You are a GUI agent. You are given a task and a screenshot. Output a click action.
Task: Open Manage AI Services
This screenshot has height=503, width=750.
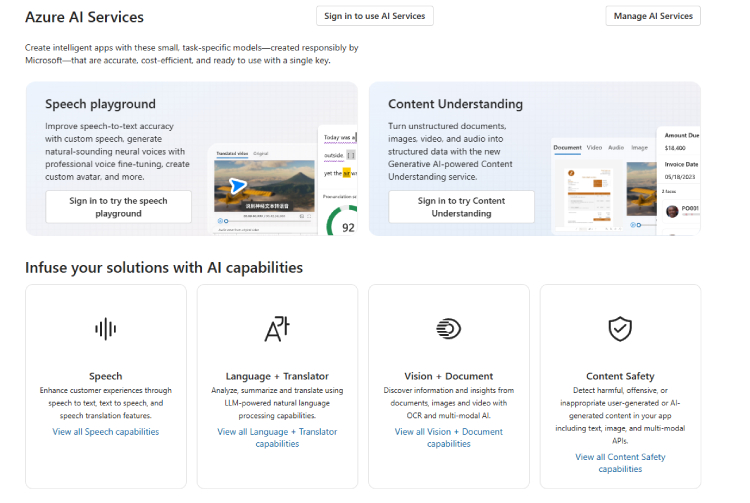pyautogui.click(x=653, y=16)
